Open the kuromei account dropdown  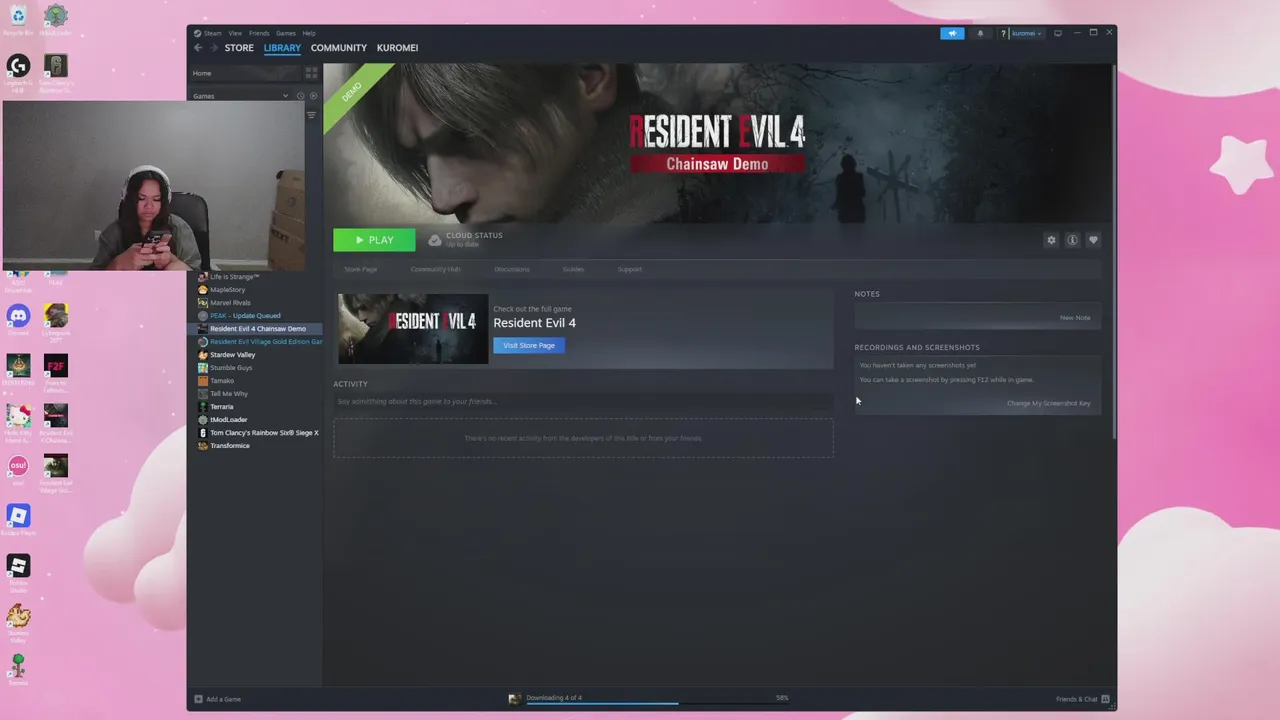(1026, 33)
